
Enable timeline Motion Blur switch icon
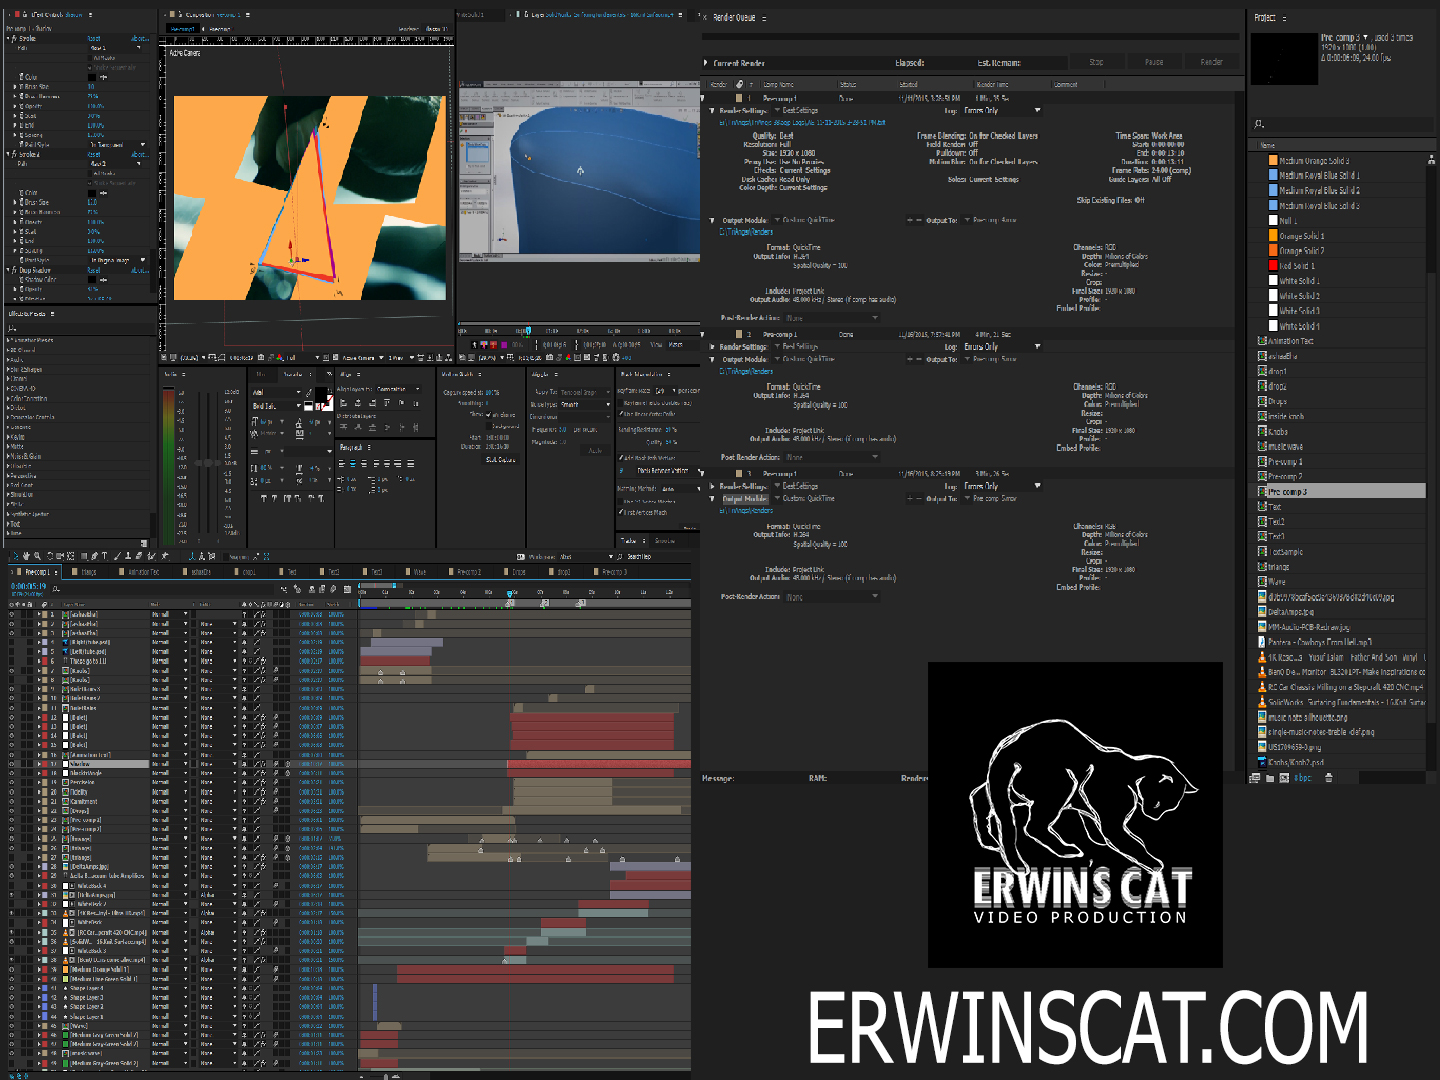point(333,589)
